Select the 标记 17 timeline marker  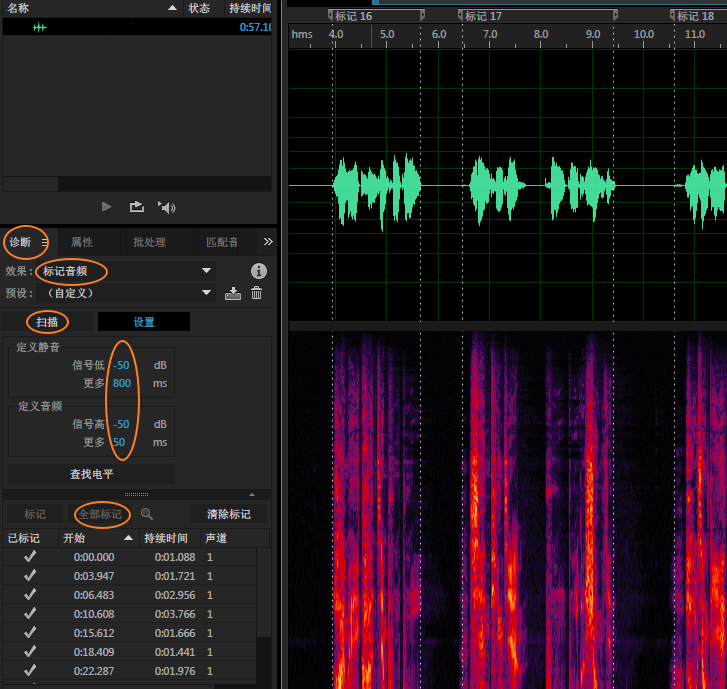[x=483, y=16]
